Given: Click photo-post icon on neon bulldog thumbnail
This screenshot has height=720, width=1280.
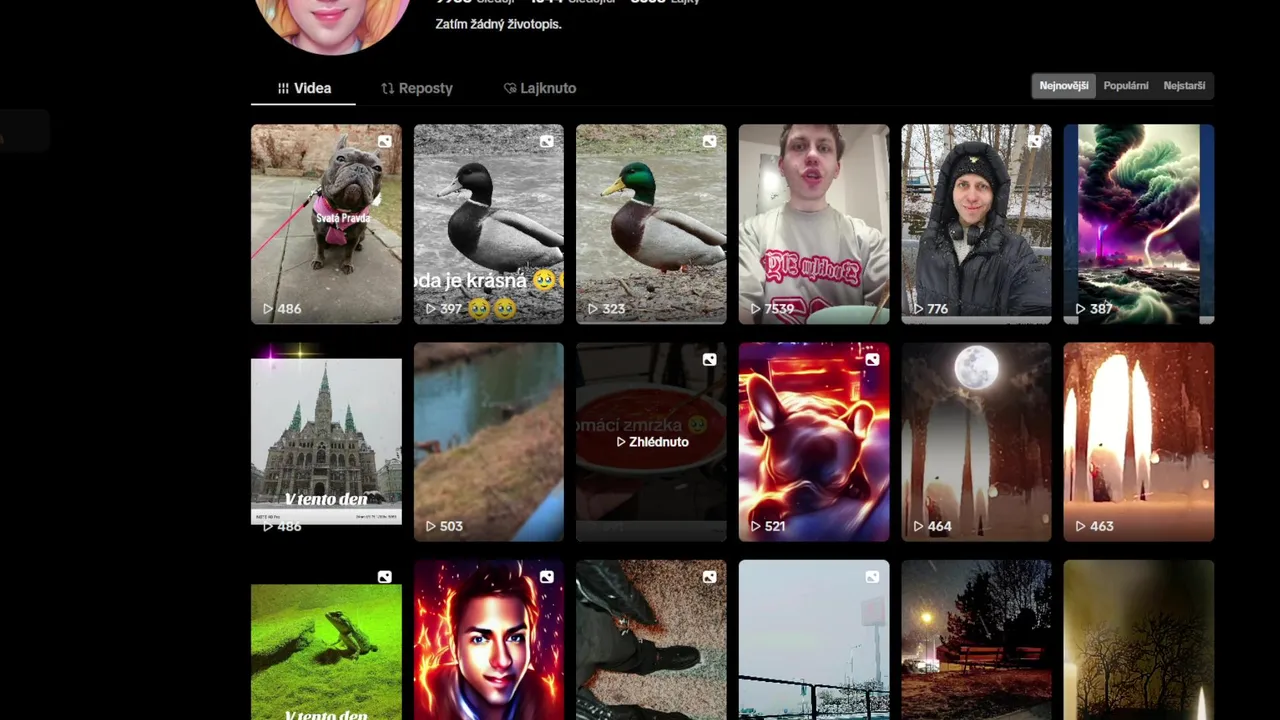Looking at the screenshot, I should [872, 360].
